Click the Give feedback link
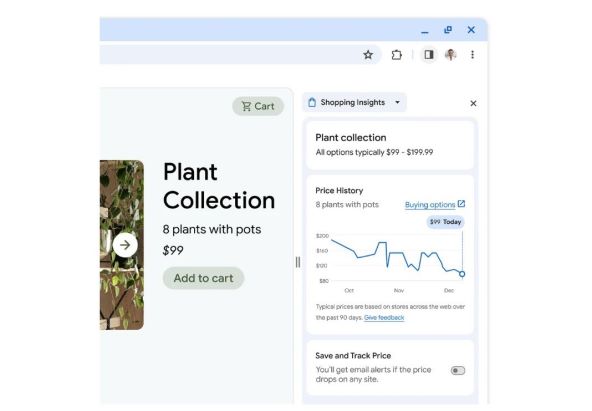This screenshot has height=411, width=592. point(384,318)
